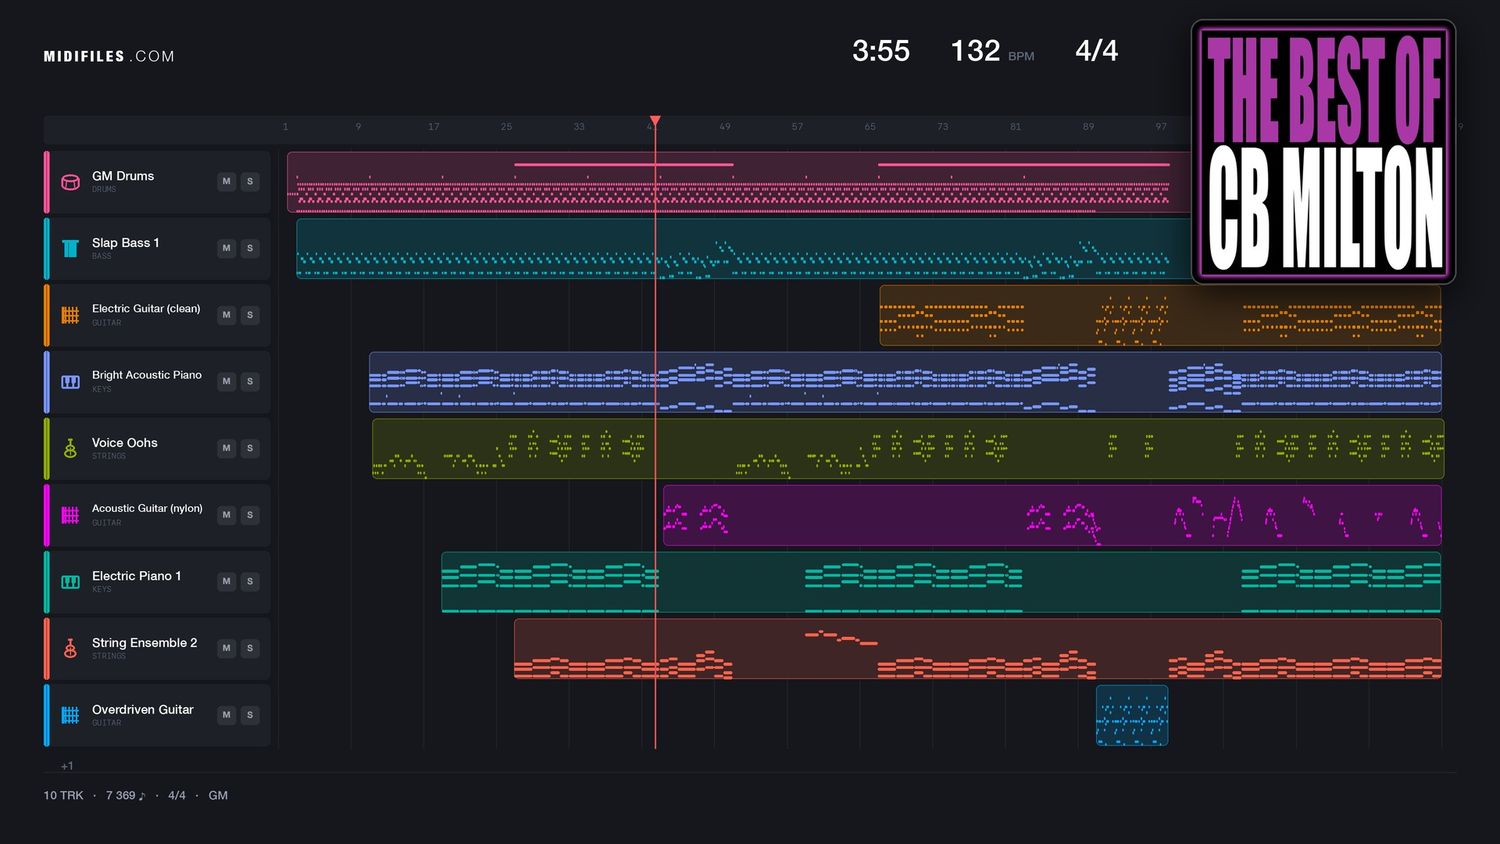Jump to bar 17 on the ruler
The height and width of the screenshot is (844, 1500).
[x=433, y=127]
